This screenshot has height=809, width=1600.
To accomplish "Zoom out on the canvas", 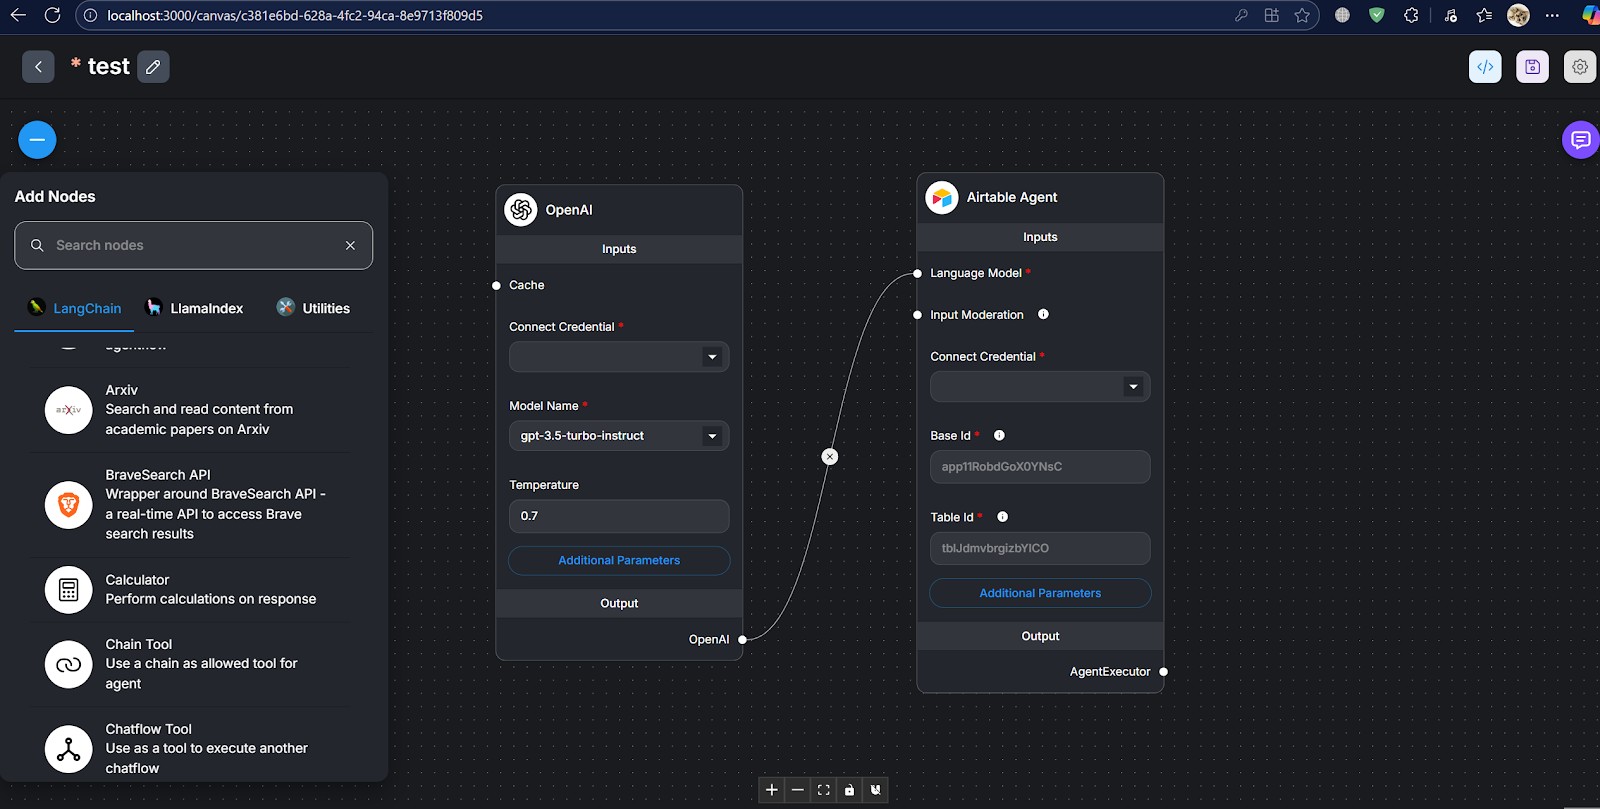I will 798,790.
